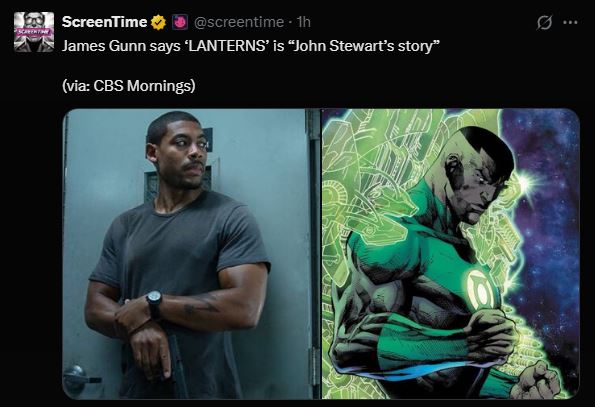Viewport: 595px width, 407px height.
Task: Click the wristwatch in the left photo
Action: click(154, 302)
